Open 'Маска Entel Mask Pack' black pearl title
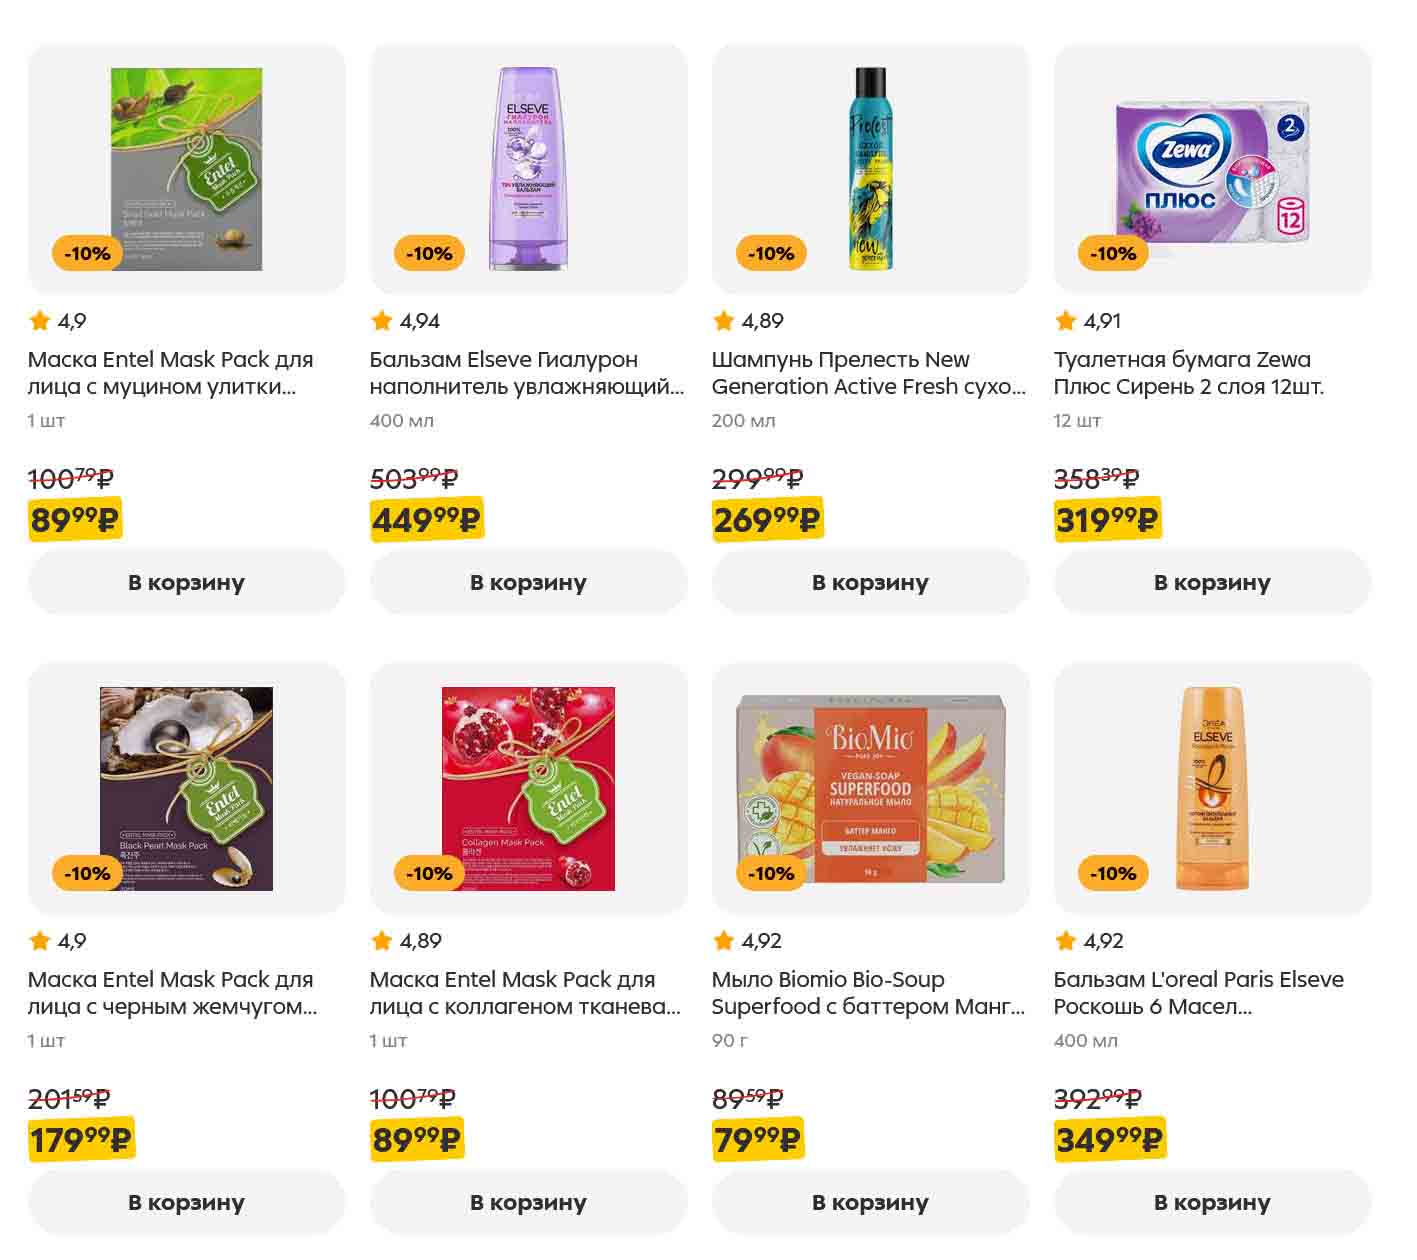Screen dimensions: 1417x1260 171,993
